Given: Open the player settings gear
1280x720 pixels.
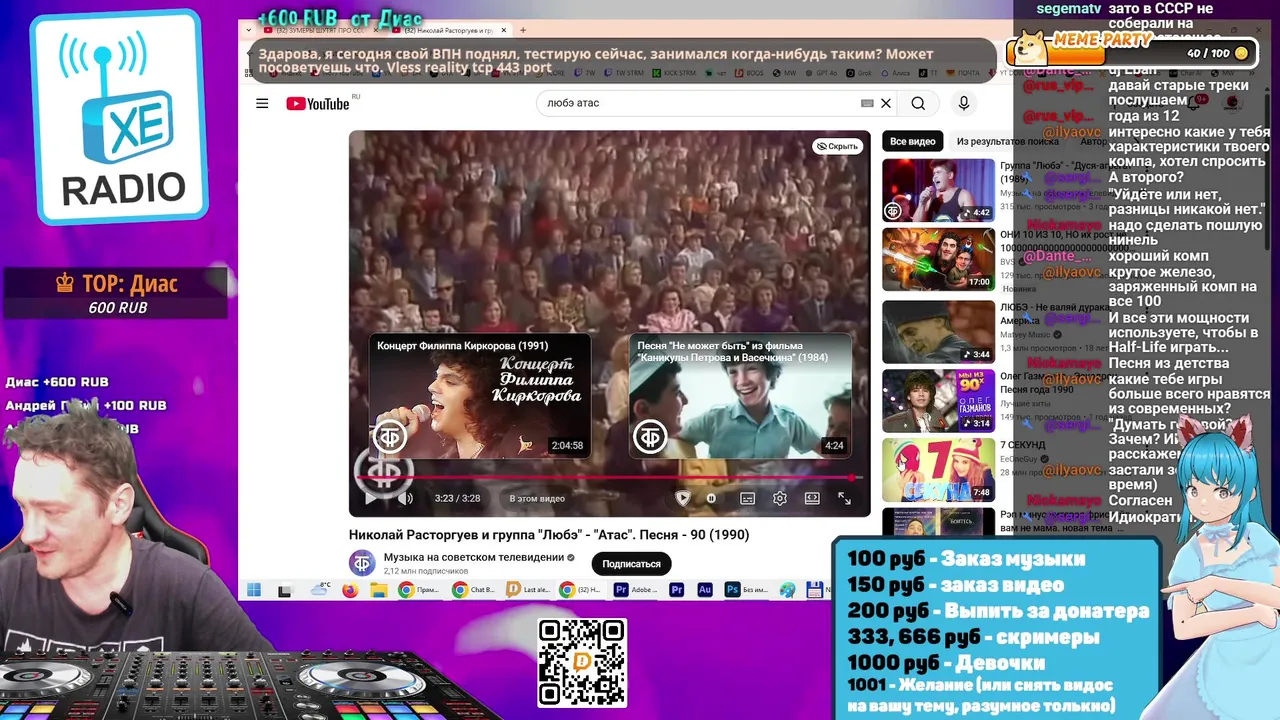Looking at the screenshot, I should coord(780,498).
